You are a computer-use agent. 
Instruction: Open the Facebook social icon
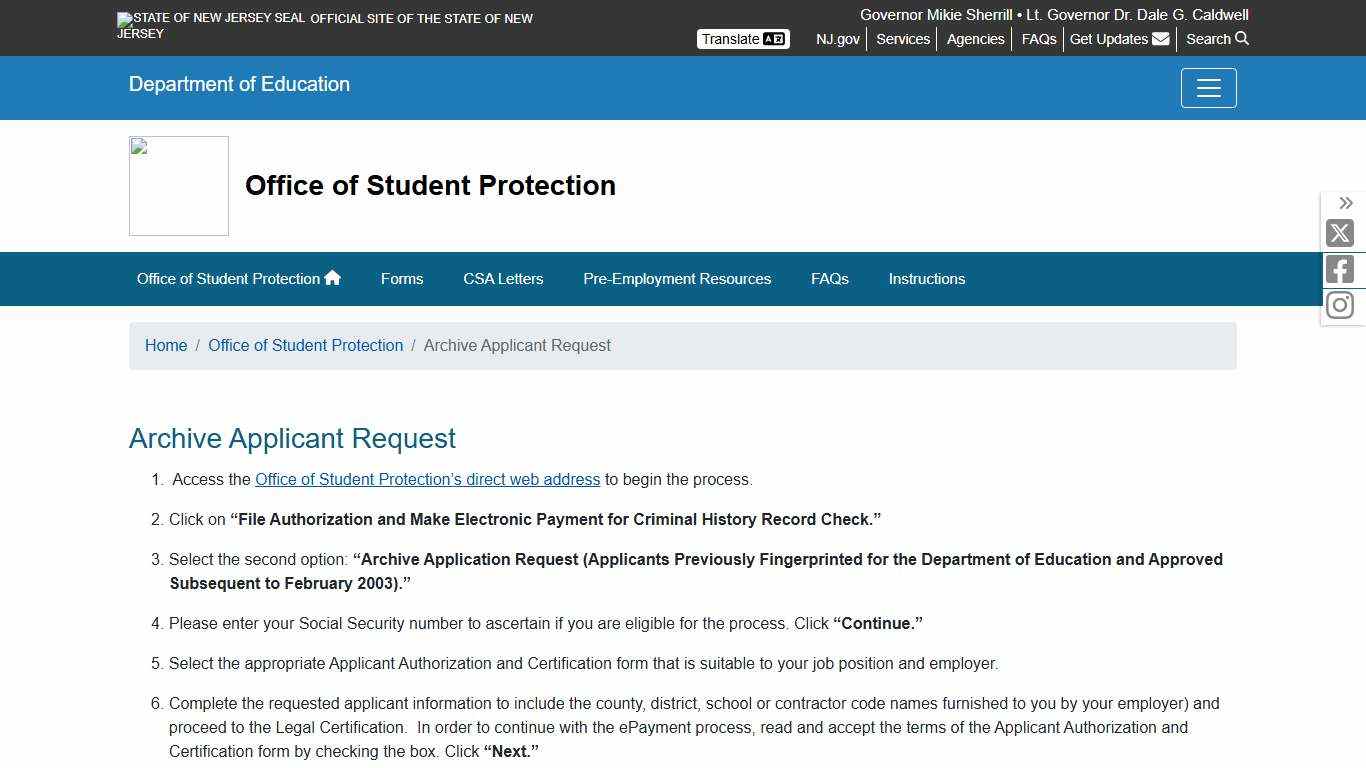1339,268
